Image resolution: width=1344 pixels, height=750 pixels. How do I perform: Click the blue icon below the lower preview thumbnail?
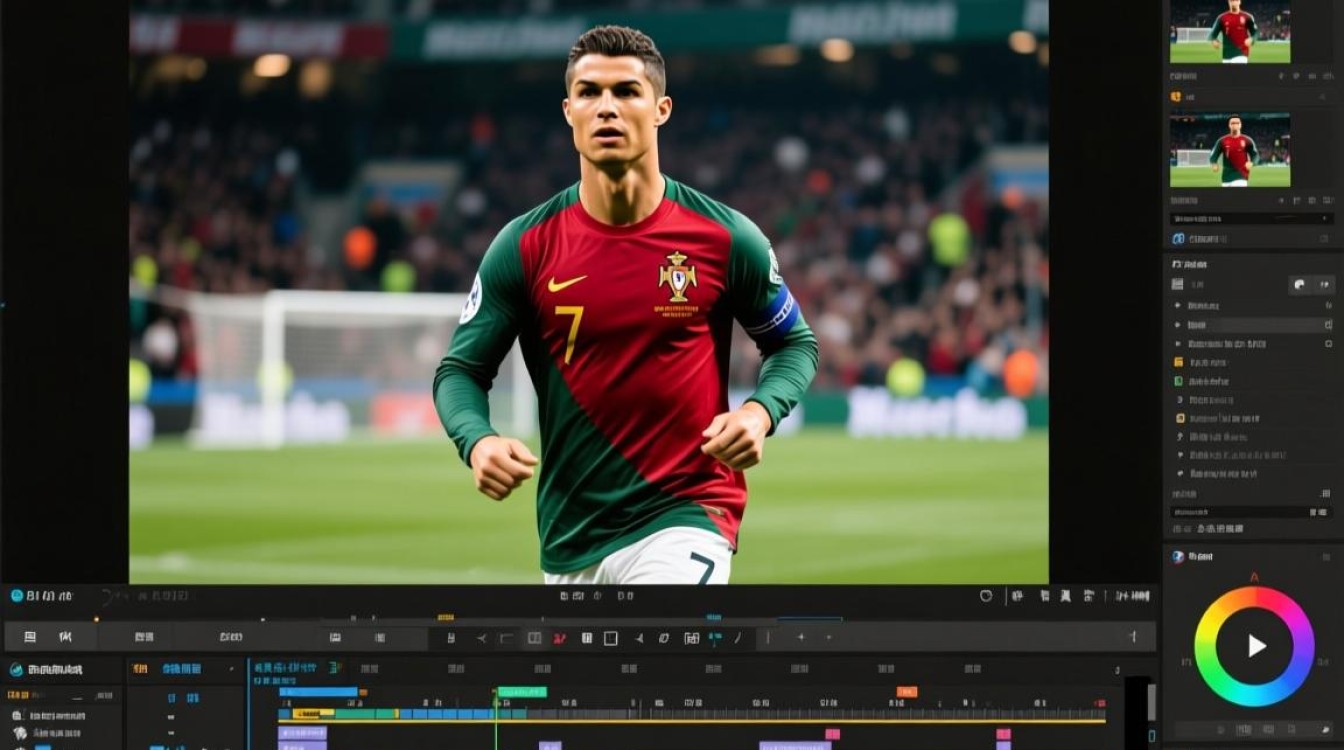click(x=1178, y=239)
